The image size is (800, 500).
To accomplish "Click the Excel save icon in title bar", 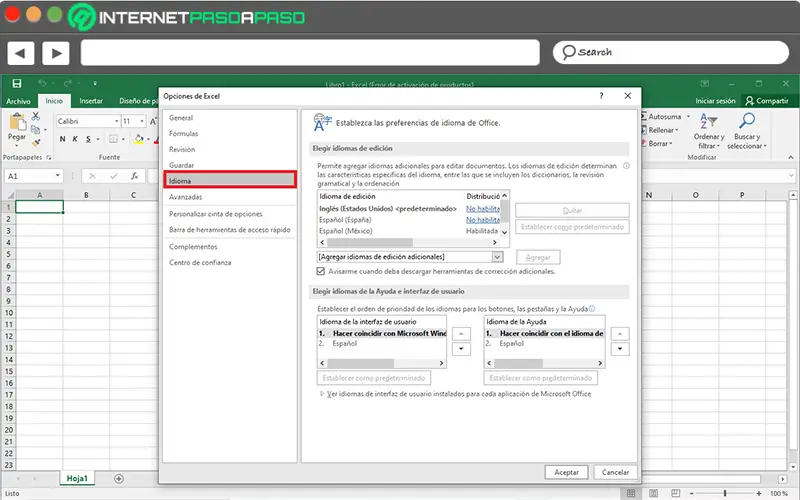I will 17,83.
